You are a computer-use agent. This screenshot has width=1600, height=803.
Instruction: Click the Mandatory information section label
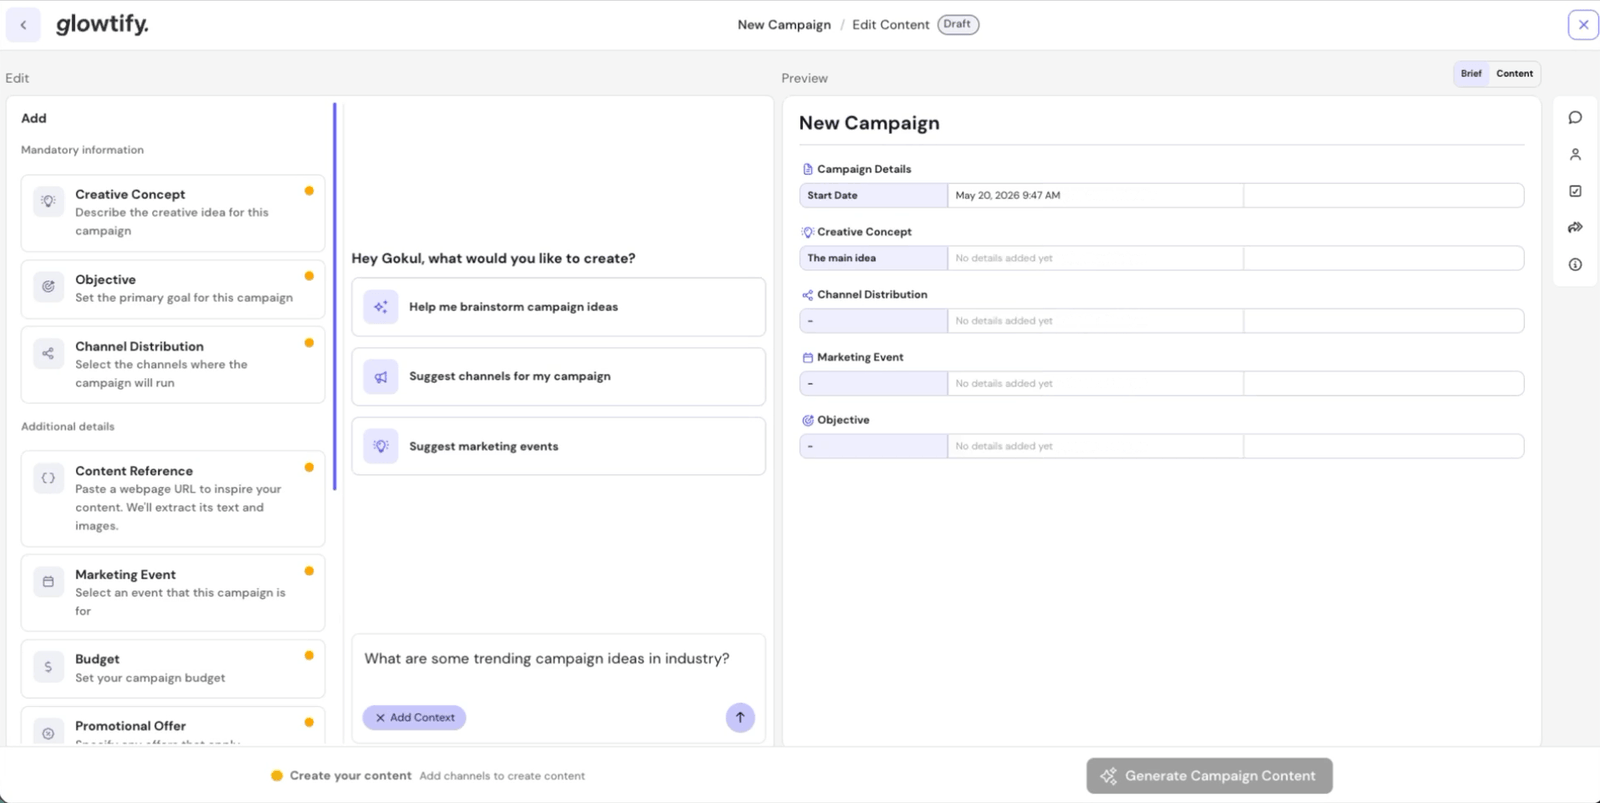[82, 150]
